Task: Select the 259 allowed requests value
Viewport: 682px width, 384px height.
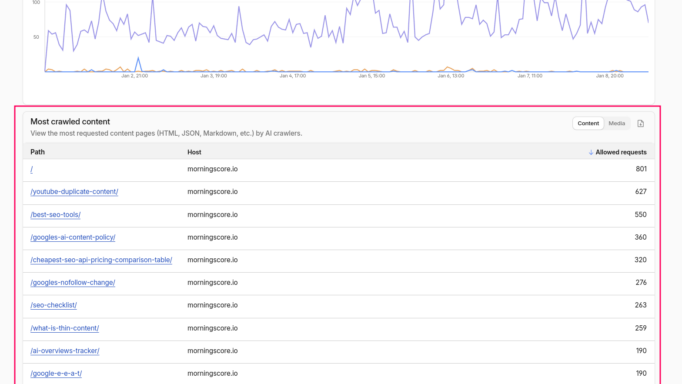Action: 641,328
